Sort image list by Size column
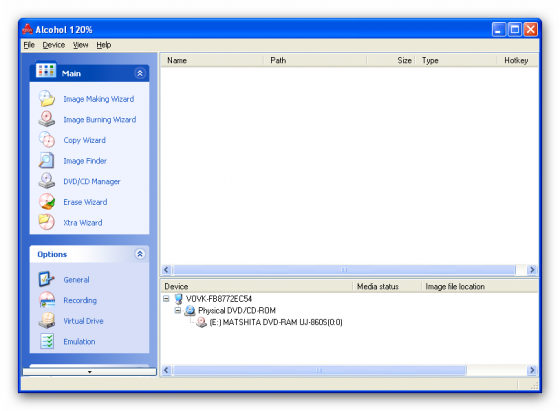 tap(391, 60)
